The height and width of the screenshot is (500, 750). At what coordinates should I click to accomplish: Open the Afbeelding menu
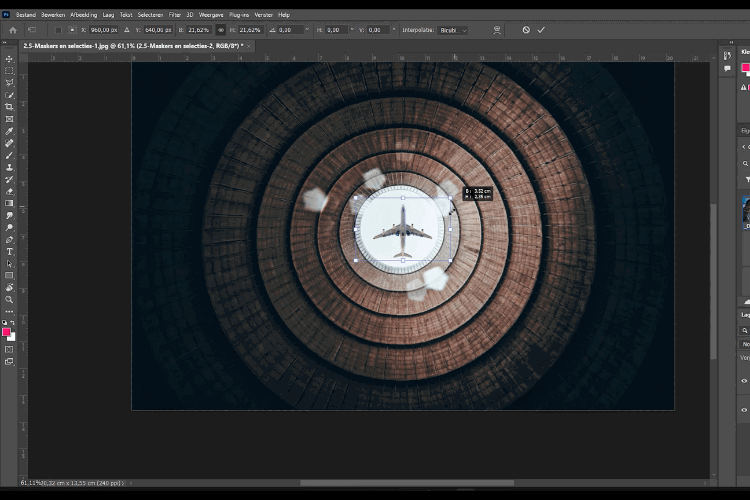coord(83,15)
